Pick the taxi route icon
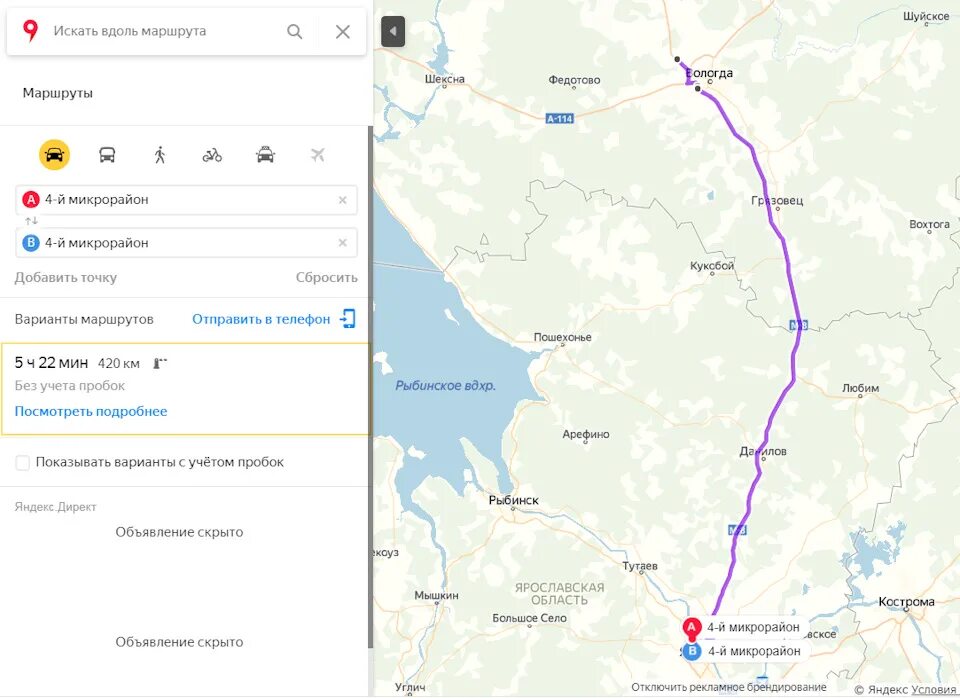 coord(265,154)
